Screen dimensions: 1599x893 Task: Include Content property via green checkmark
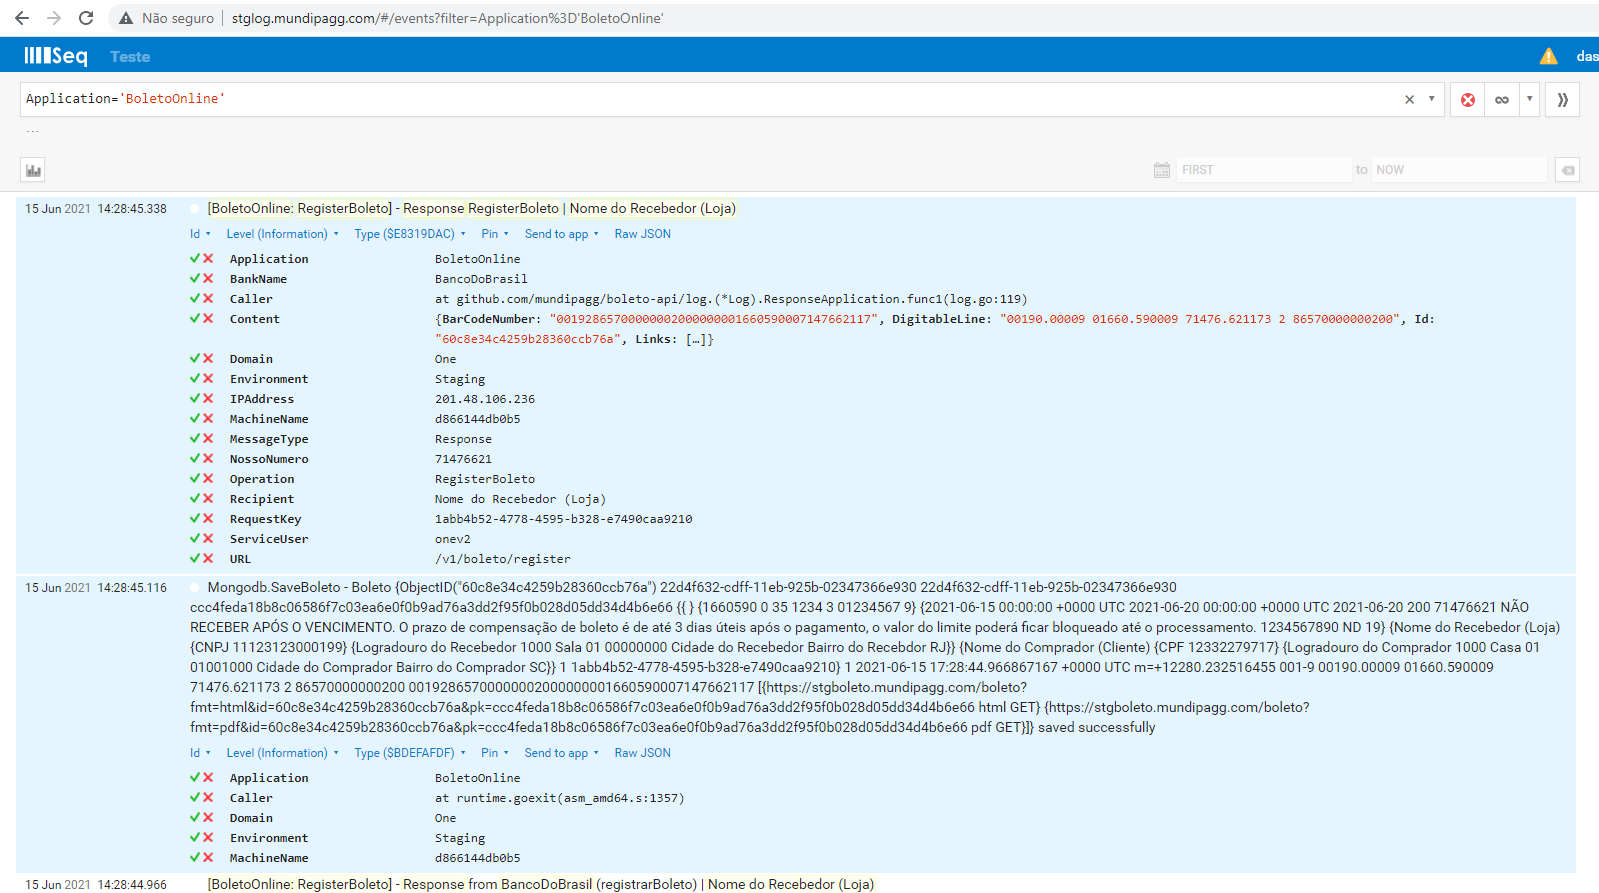(196, 319)
